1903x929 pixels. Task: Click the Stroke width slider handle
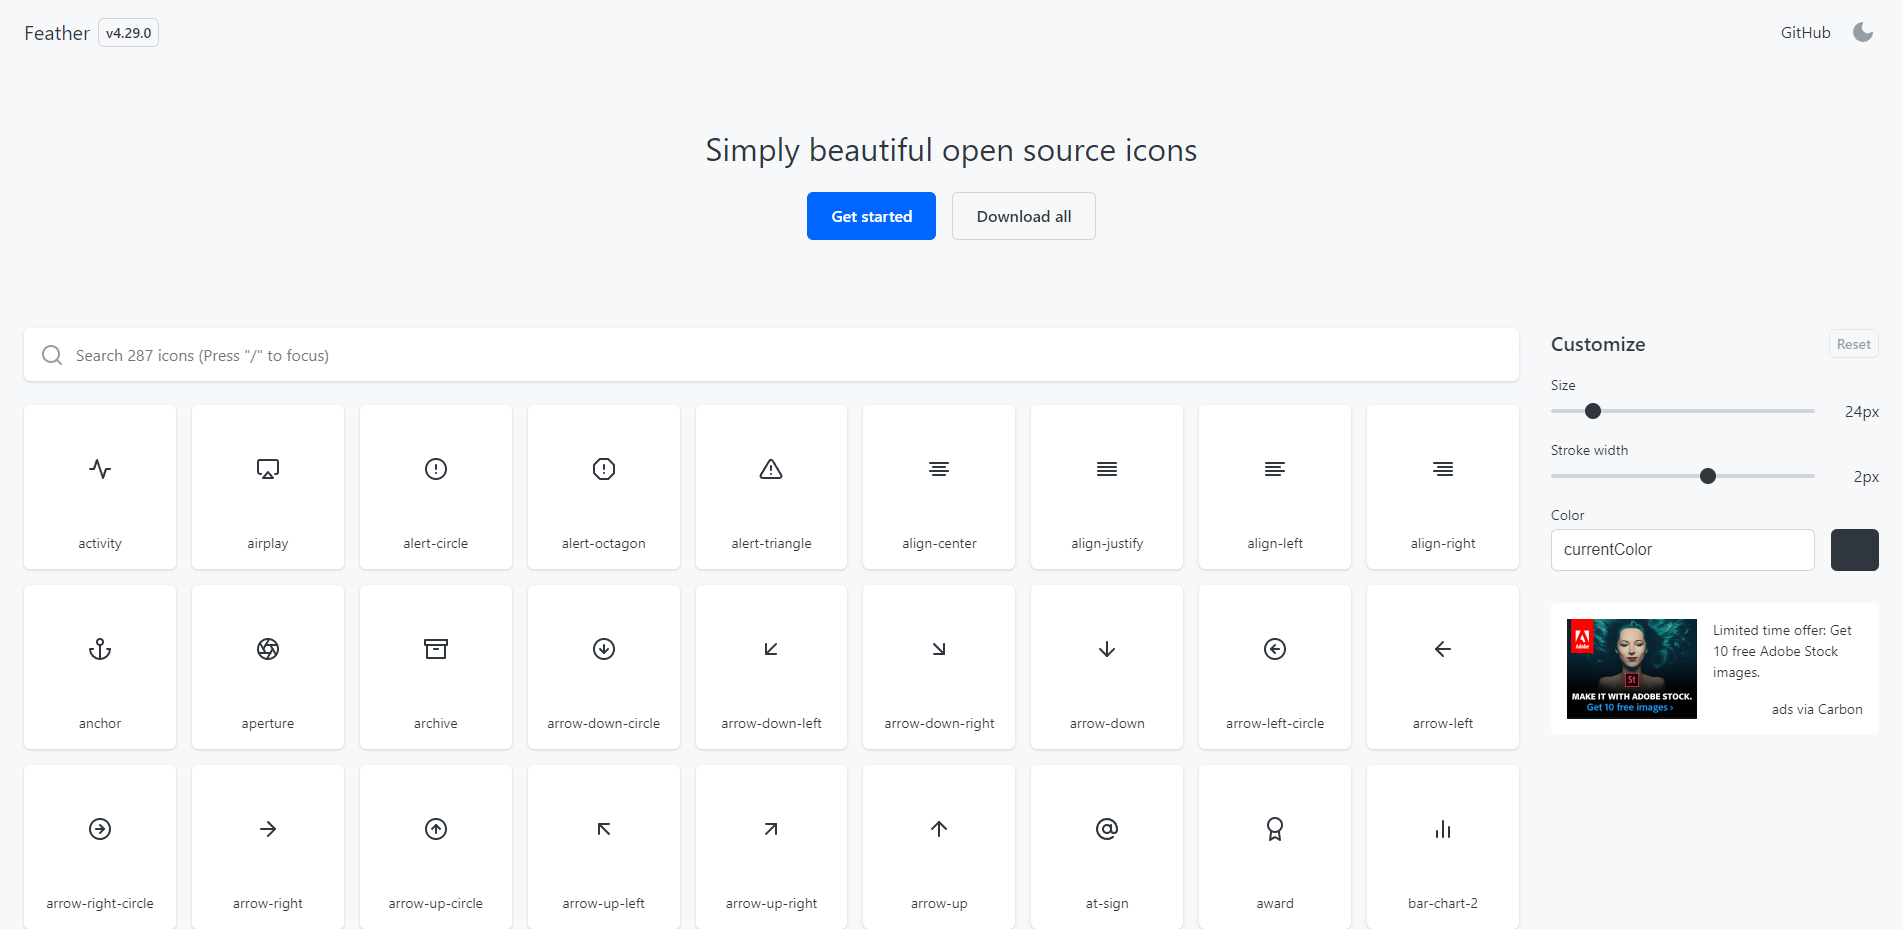pos(1708,476)
